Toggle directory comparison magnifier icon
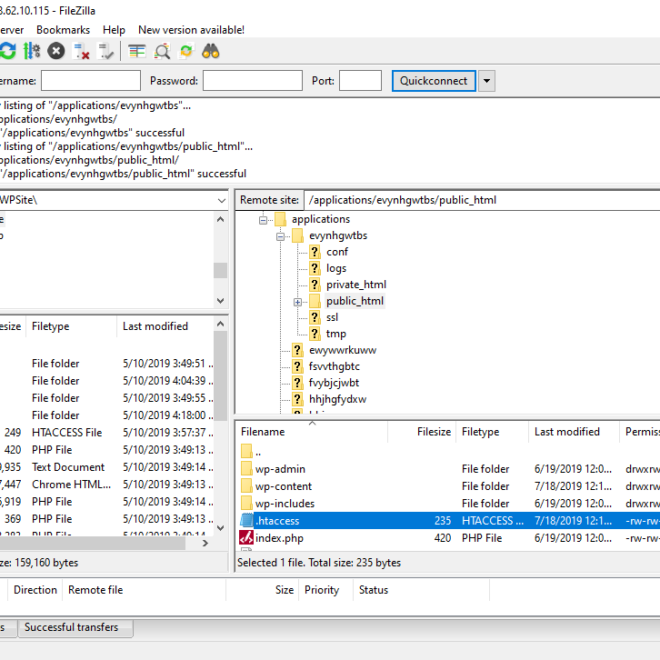The image size is (660, 660). (162, 51)
